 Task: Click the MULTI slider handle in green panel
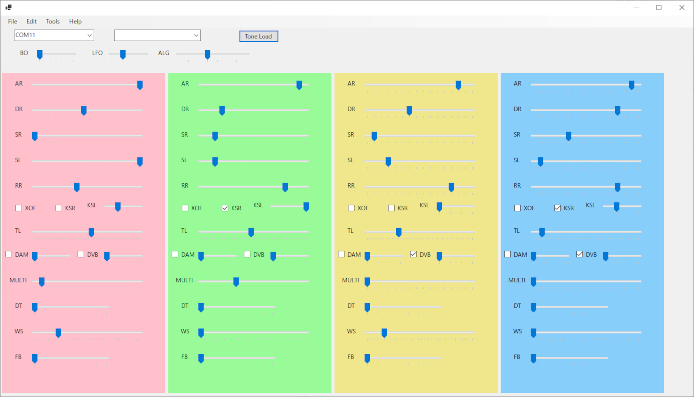236,282
